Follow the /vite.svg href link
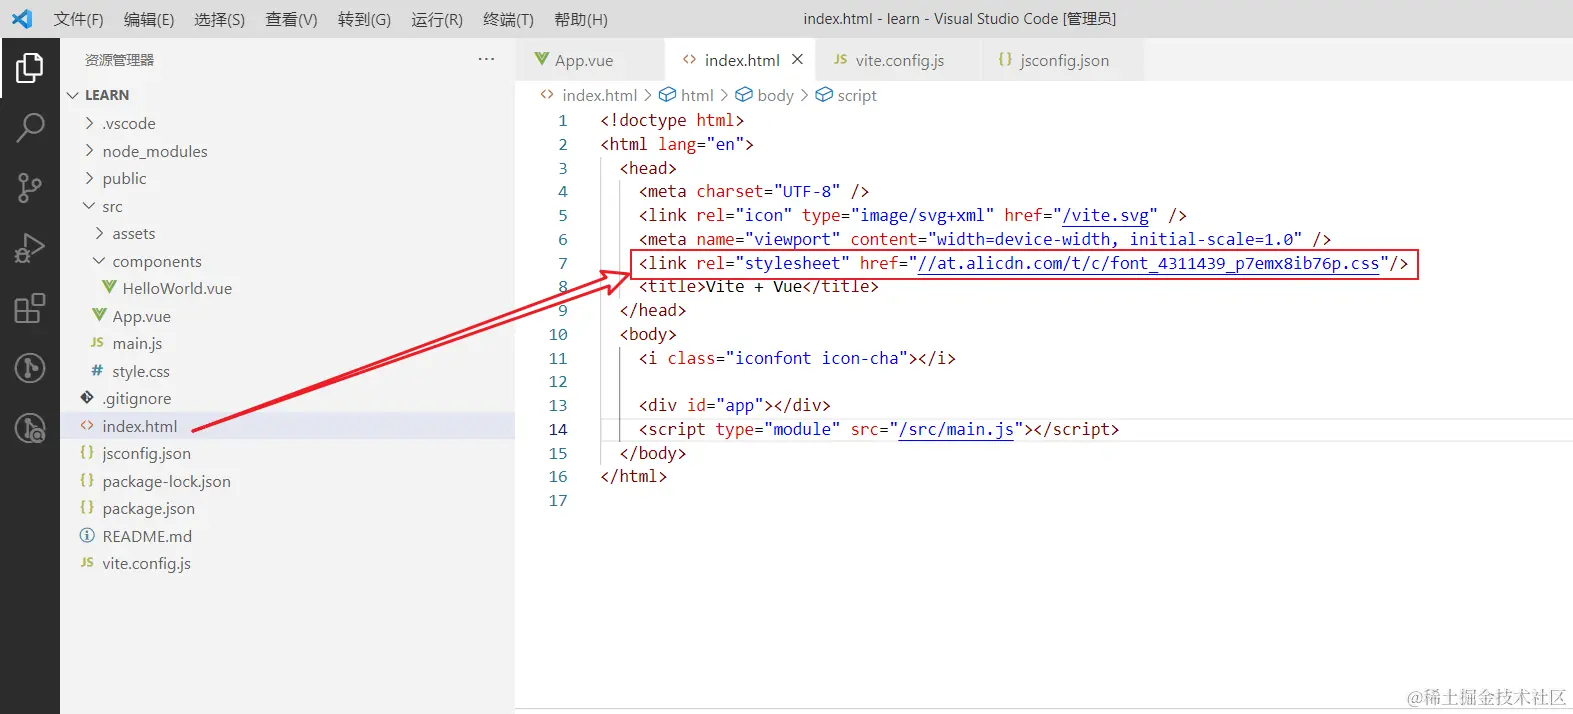 [x=1106, y=215]
